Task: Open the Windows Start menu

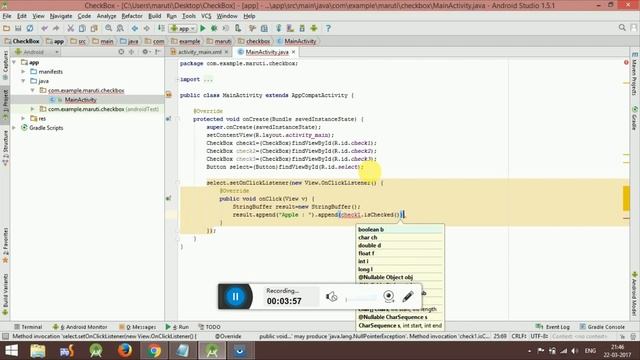Action: pos(11,351)
